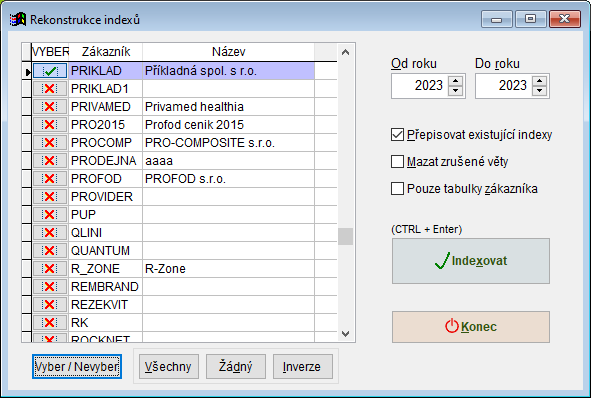The image size is (591, 398).
Task: Click the Vyber / Nevyber button
Action: tap(77, 366)
